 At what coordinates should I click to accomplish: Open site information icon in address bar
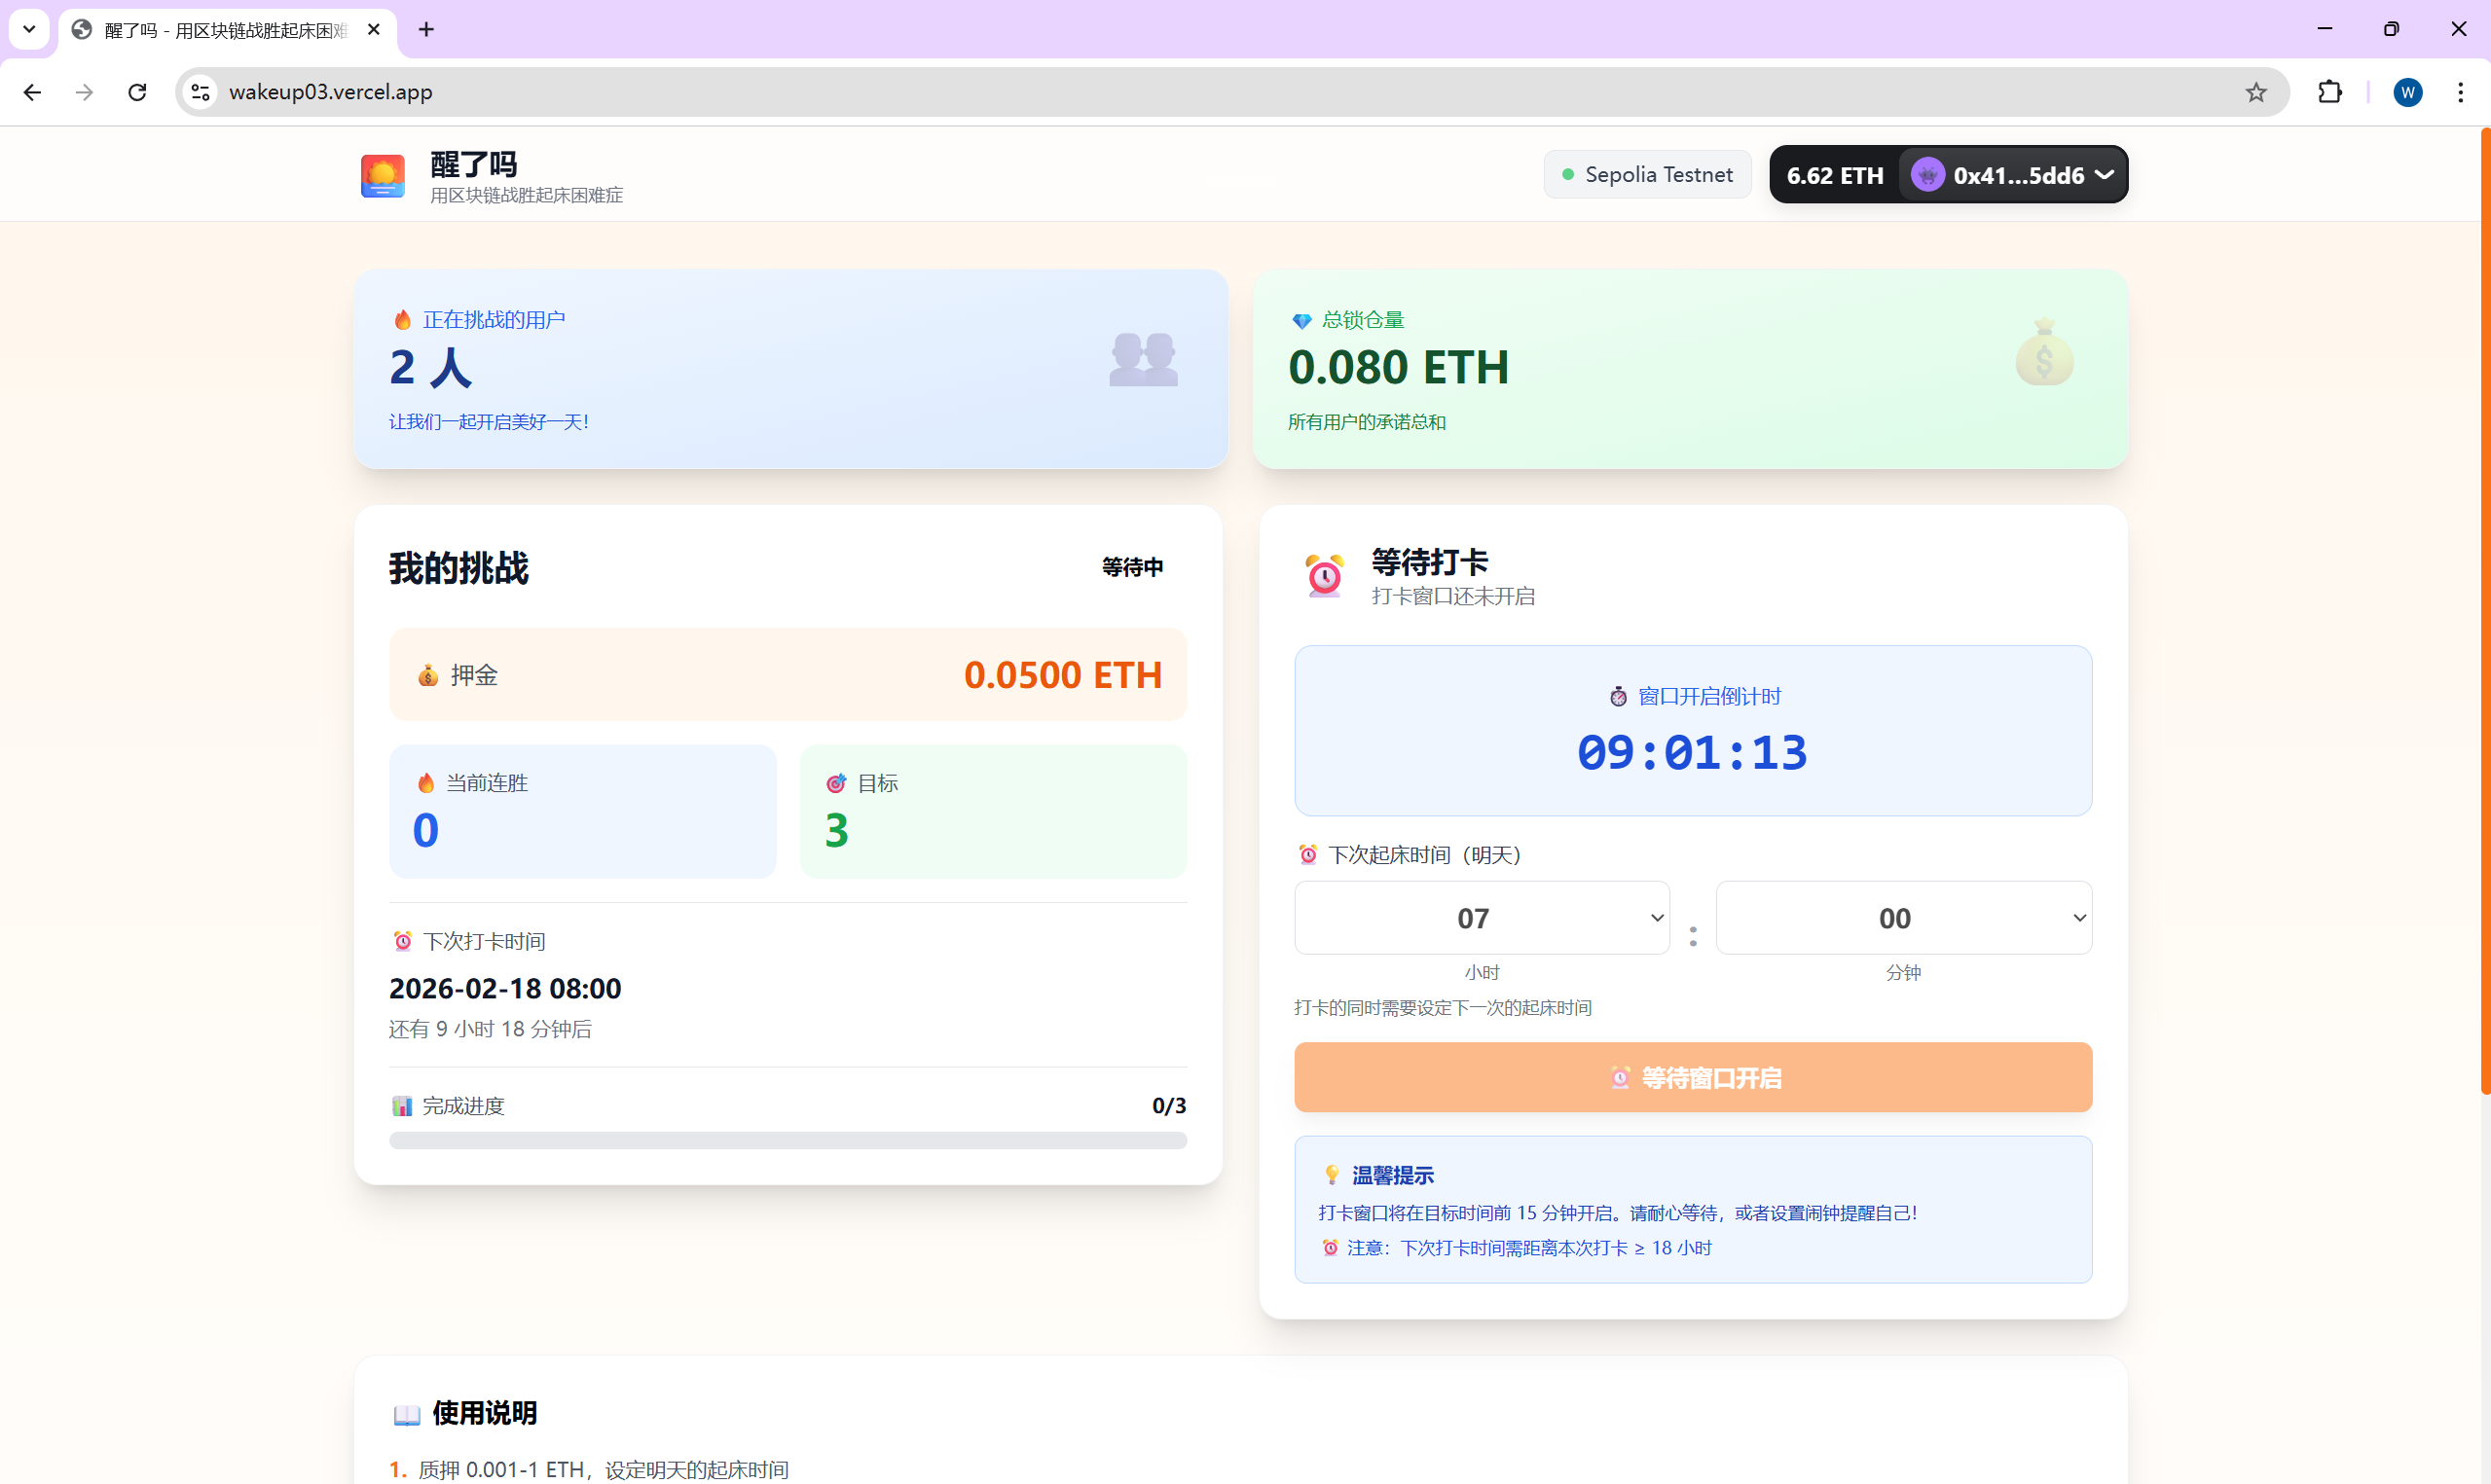200,92
